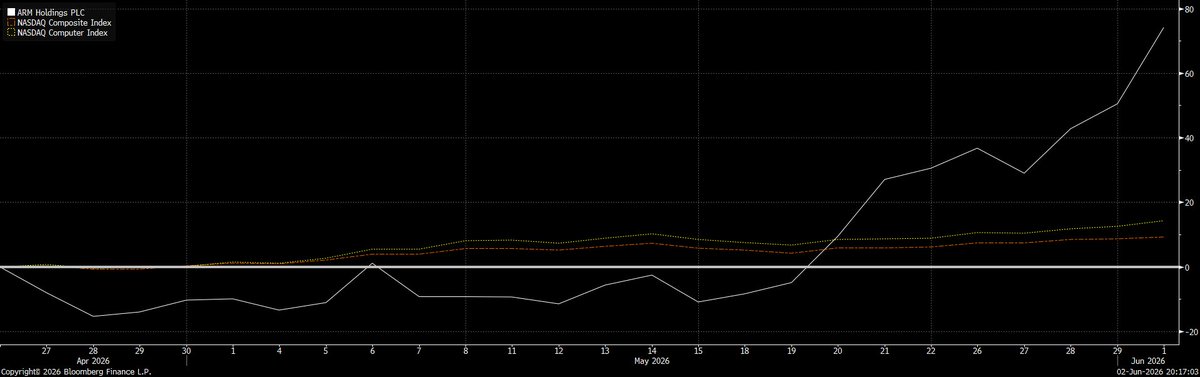Click the 18 date tick label
The height and width of the screenshot is (377, 1200).
744,350
